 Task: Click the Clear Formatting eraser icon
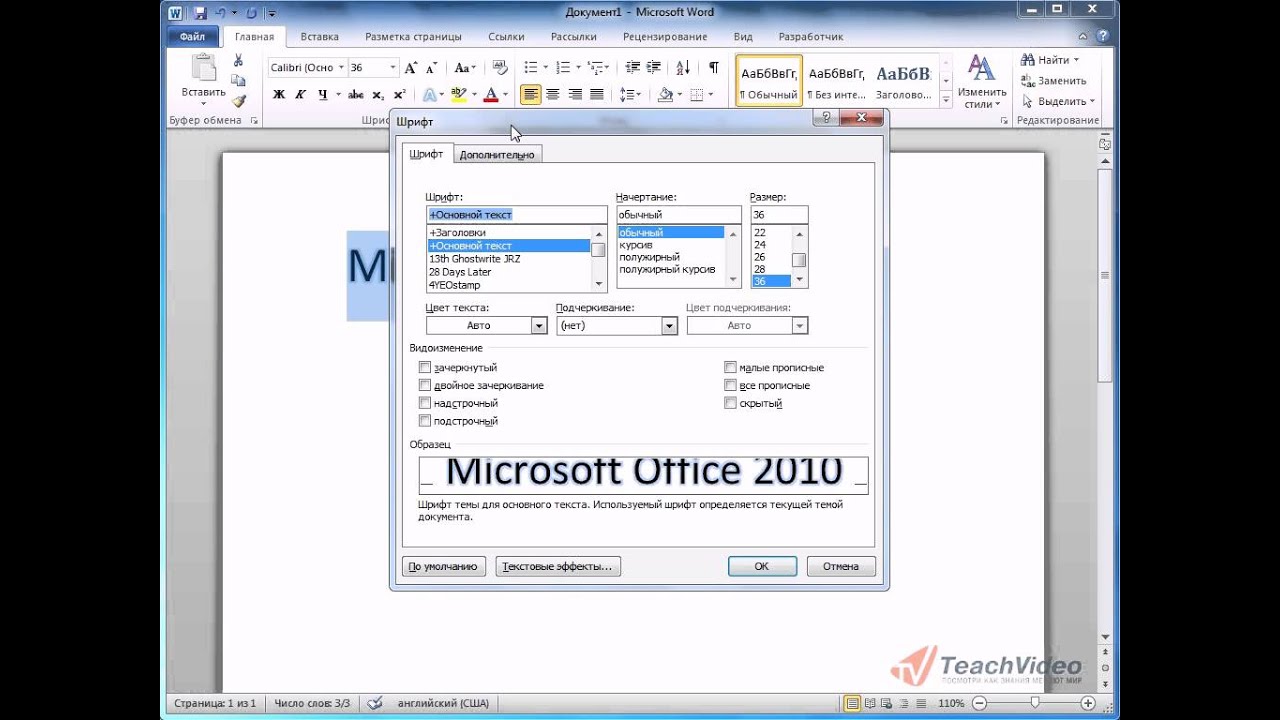coord(501,68)
